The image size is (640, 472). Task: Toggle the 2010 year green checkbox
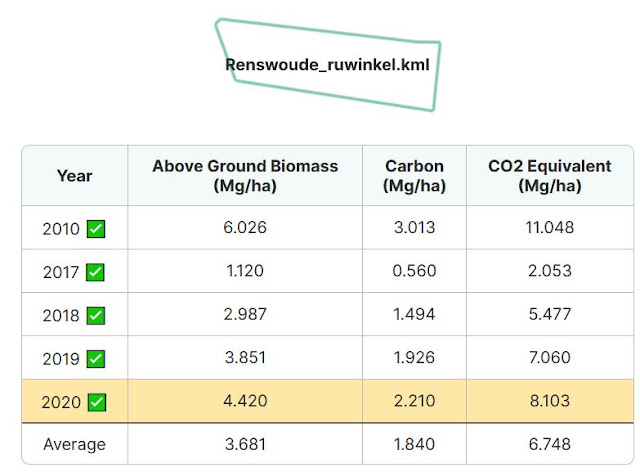(x=96, y=229)
